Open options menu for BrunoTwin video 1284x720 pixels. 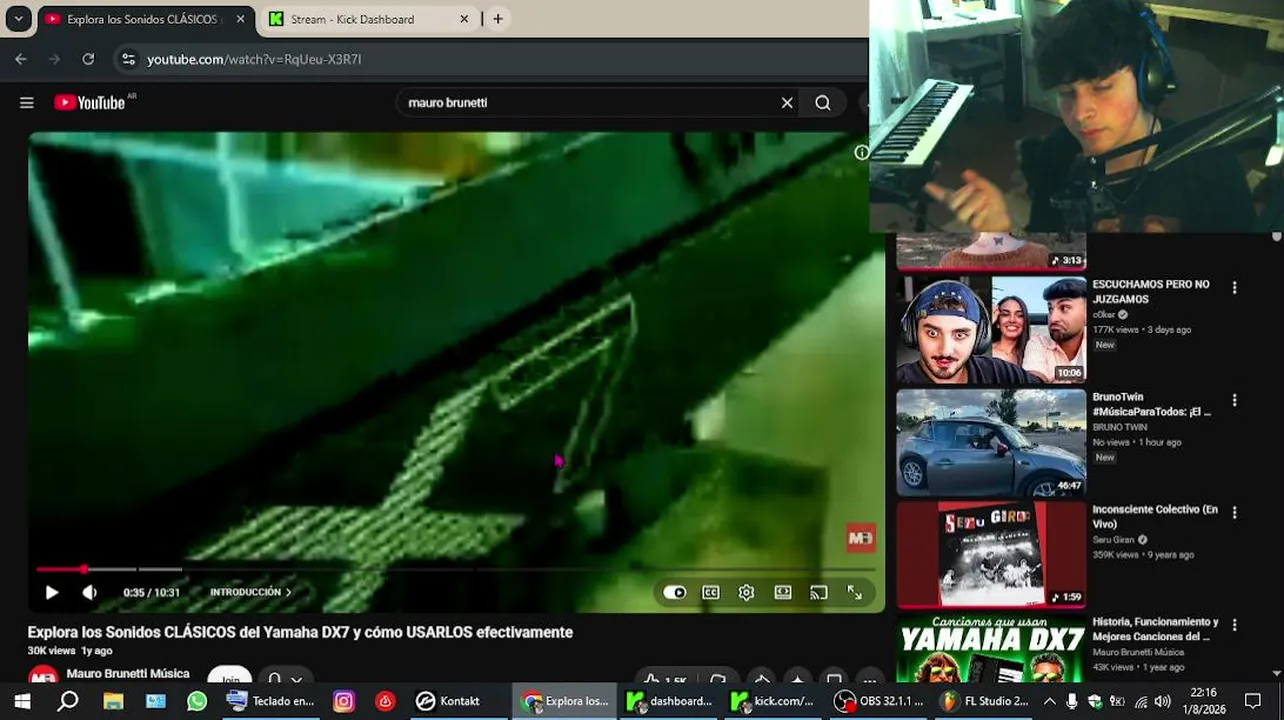coord(1234,400)
